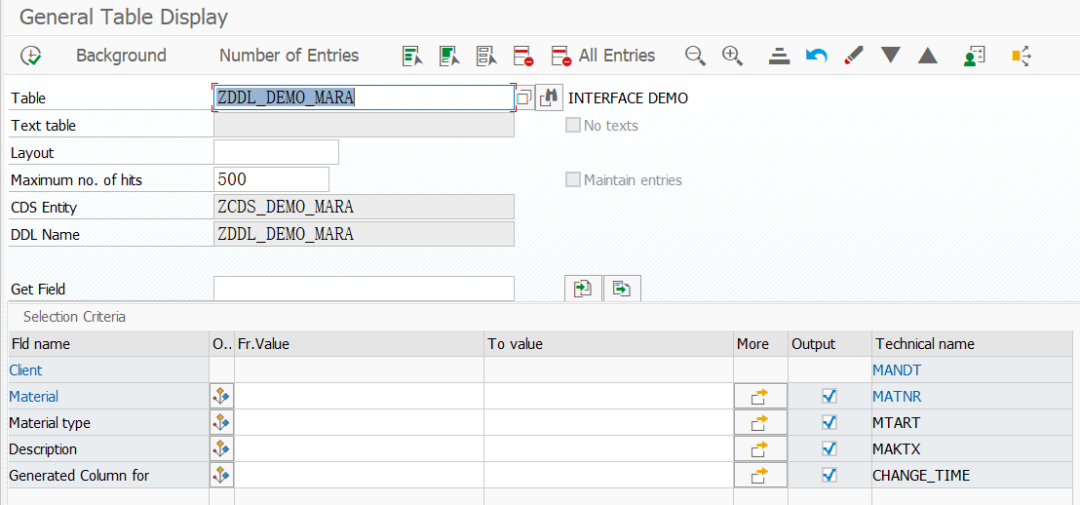Click Fr.Value cell for Material
The width and height of the screenshot is (1080, 505).
click(359, 396)
